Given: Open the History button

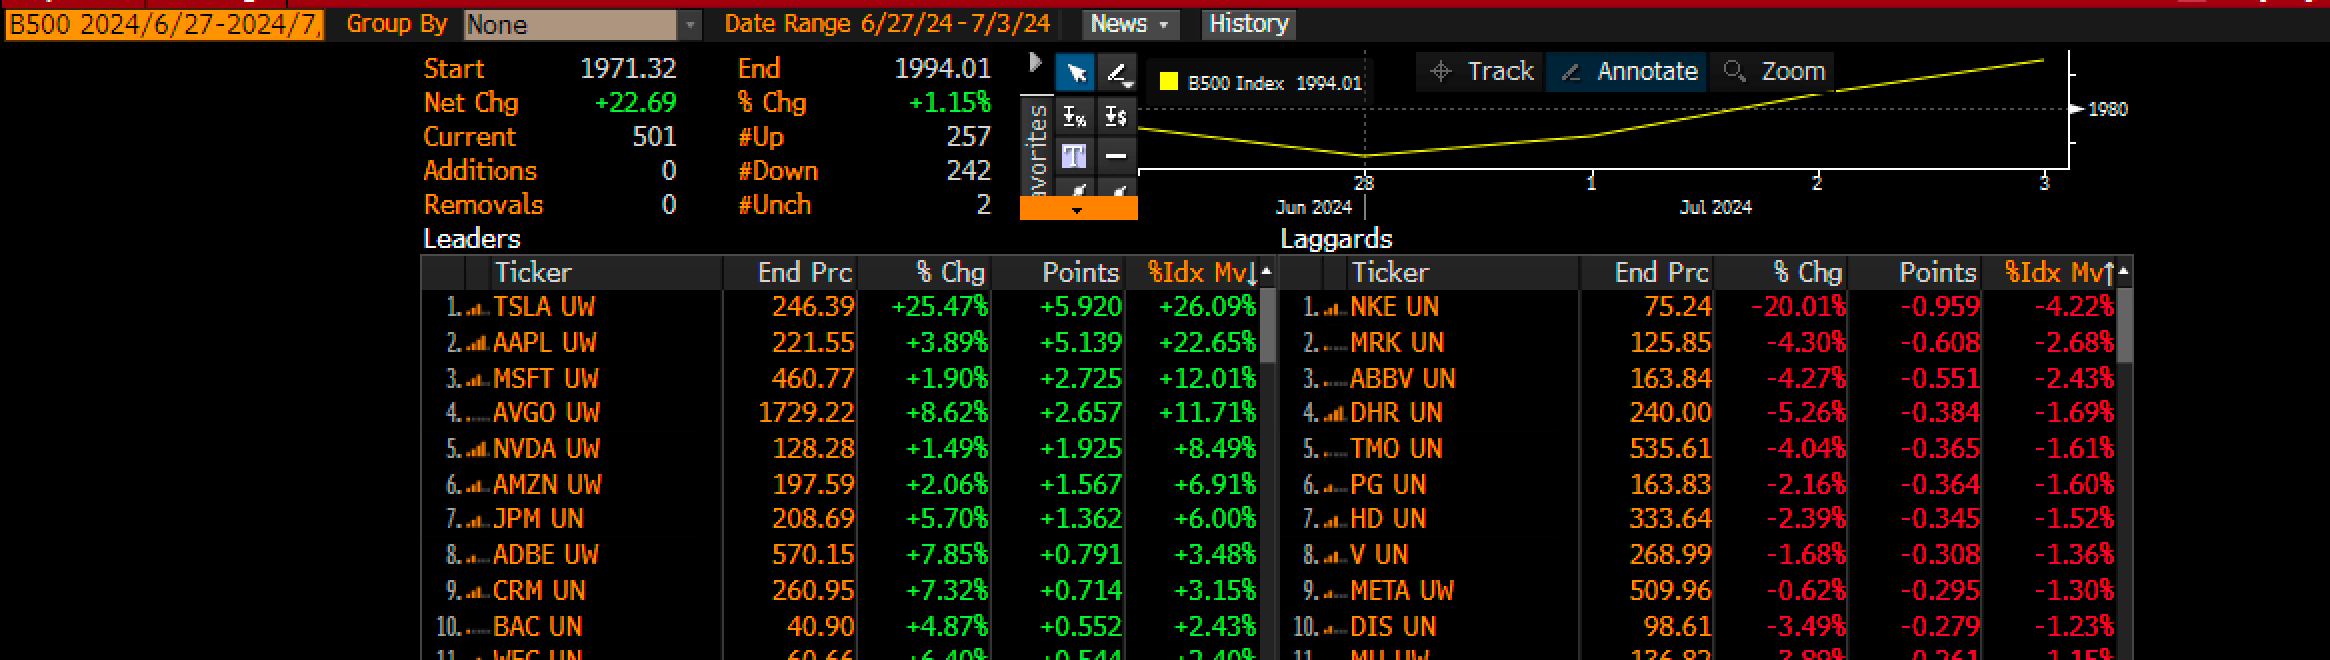Looking at the screenshot, I should click(1248, 24).
